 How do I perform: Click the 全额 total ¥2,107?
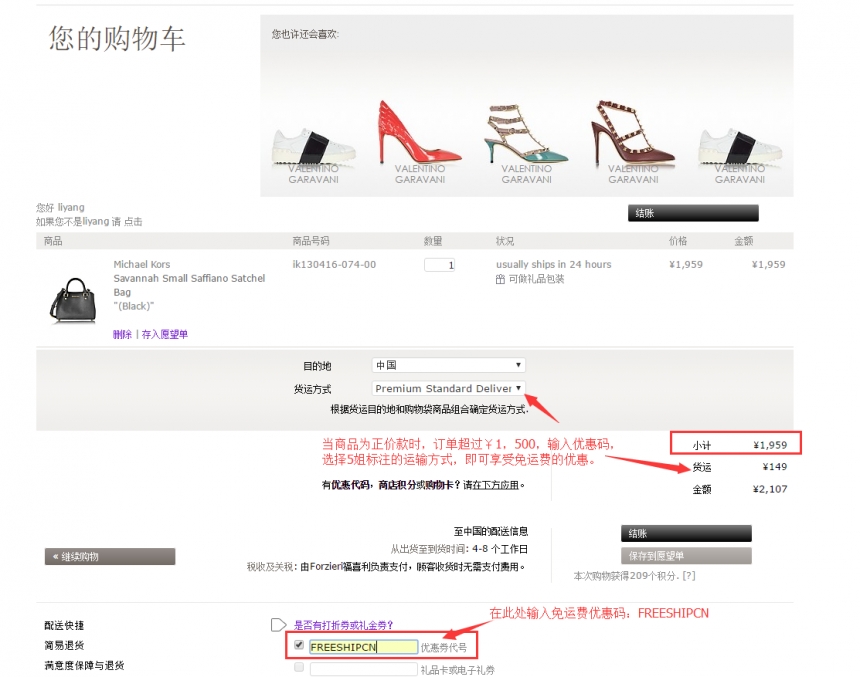(x=770, y=489)
